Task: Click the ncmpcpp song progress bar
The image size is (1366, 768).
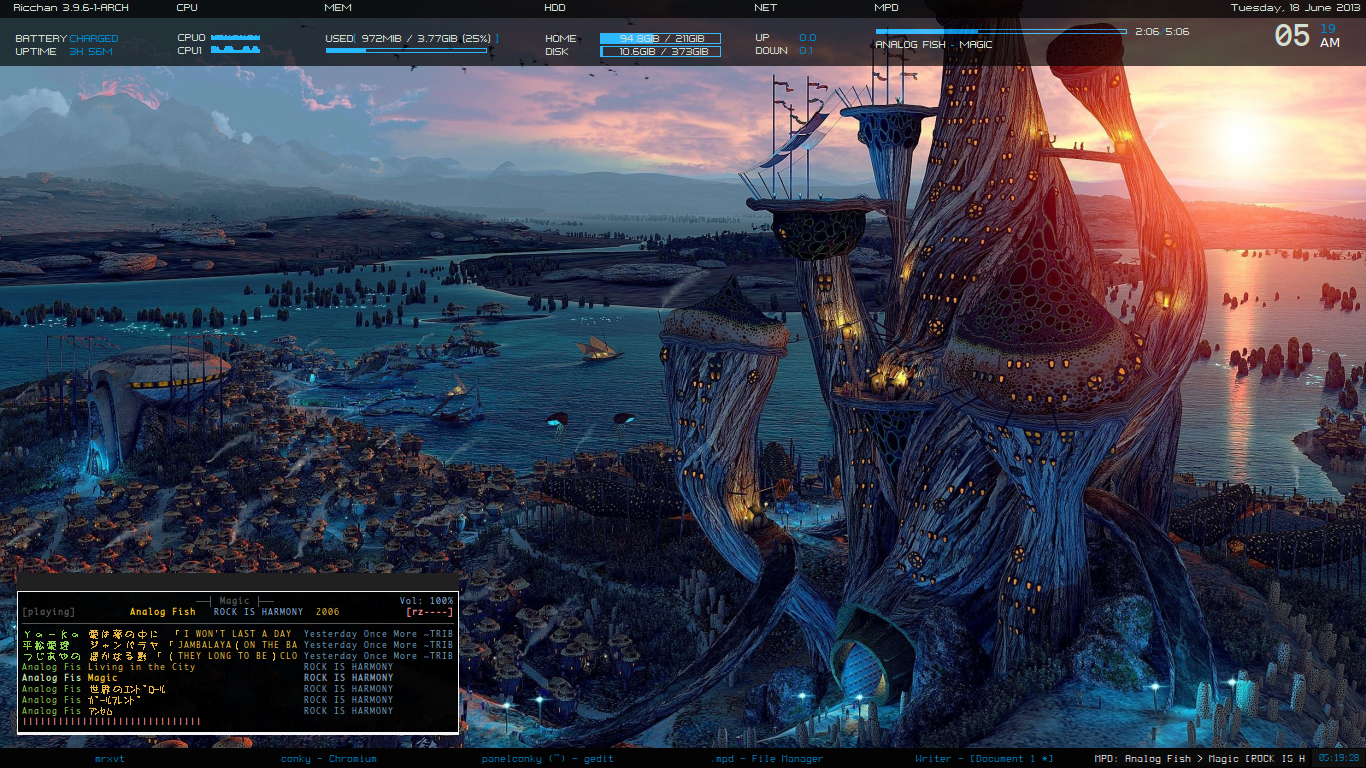Action: click(111, 722)
